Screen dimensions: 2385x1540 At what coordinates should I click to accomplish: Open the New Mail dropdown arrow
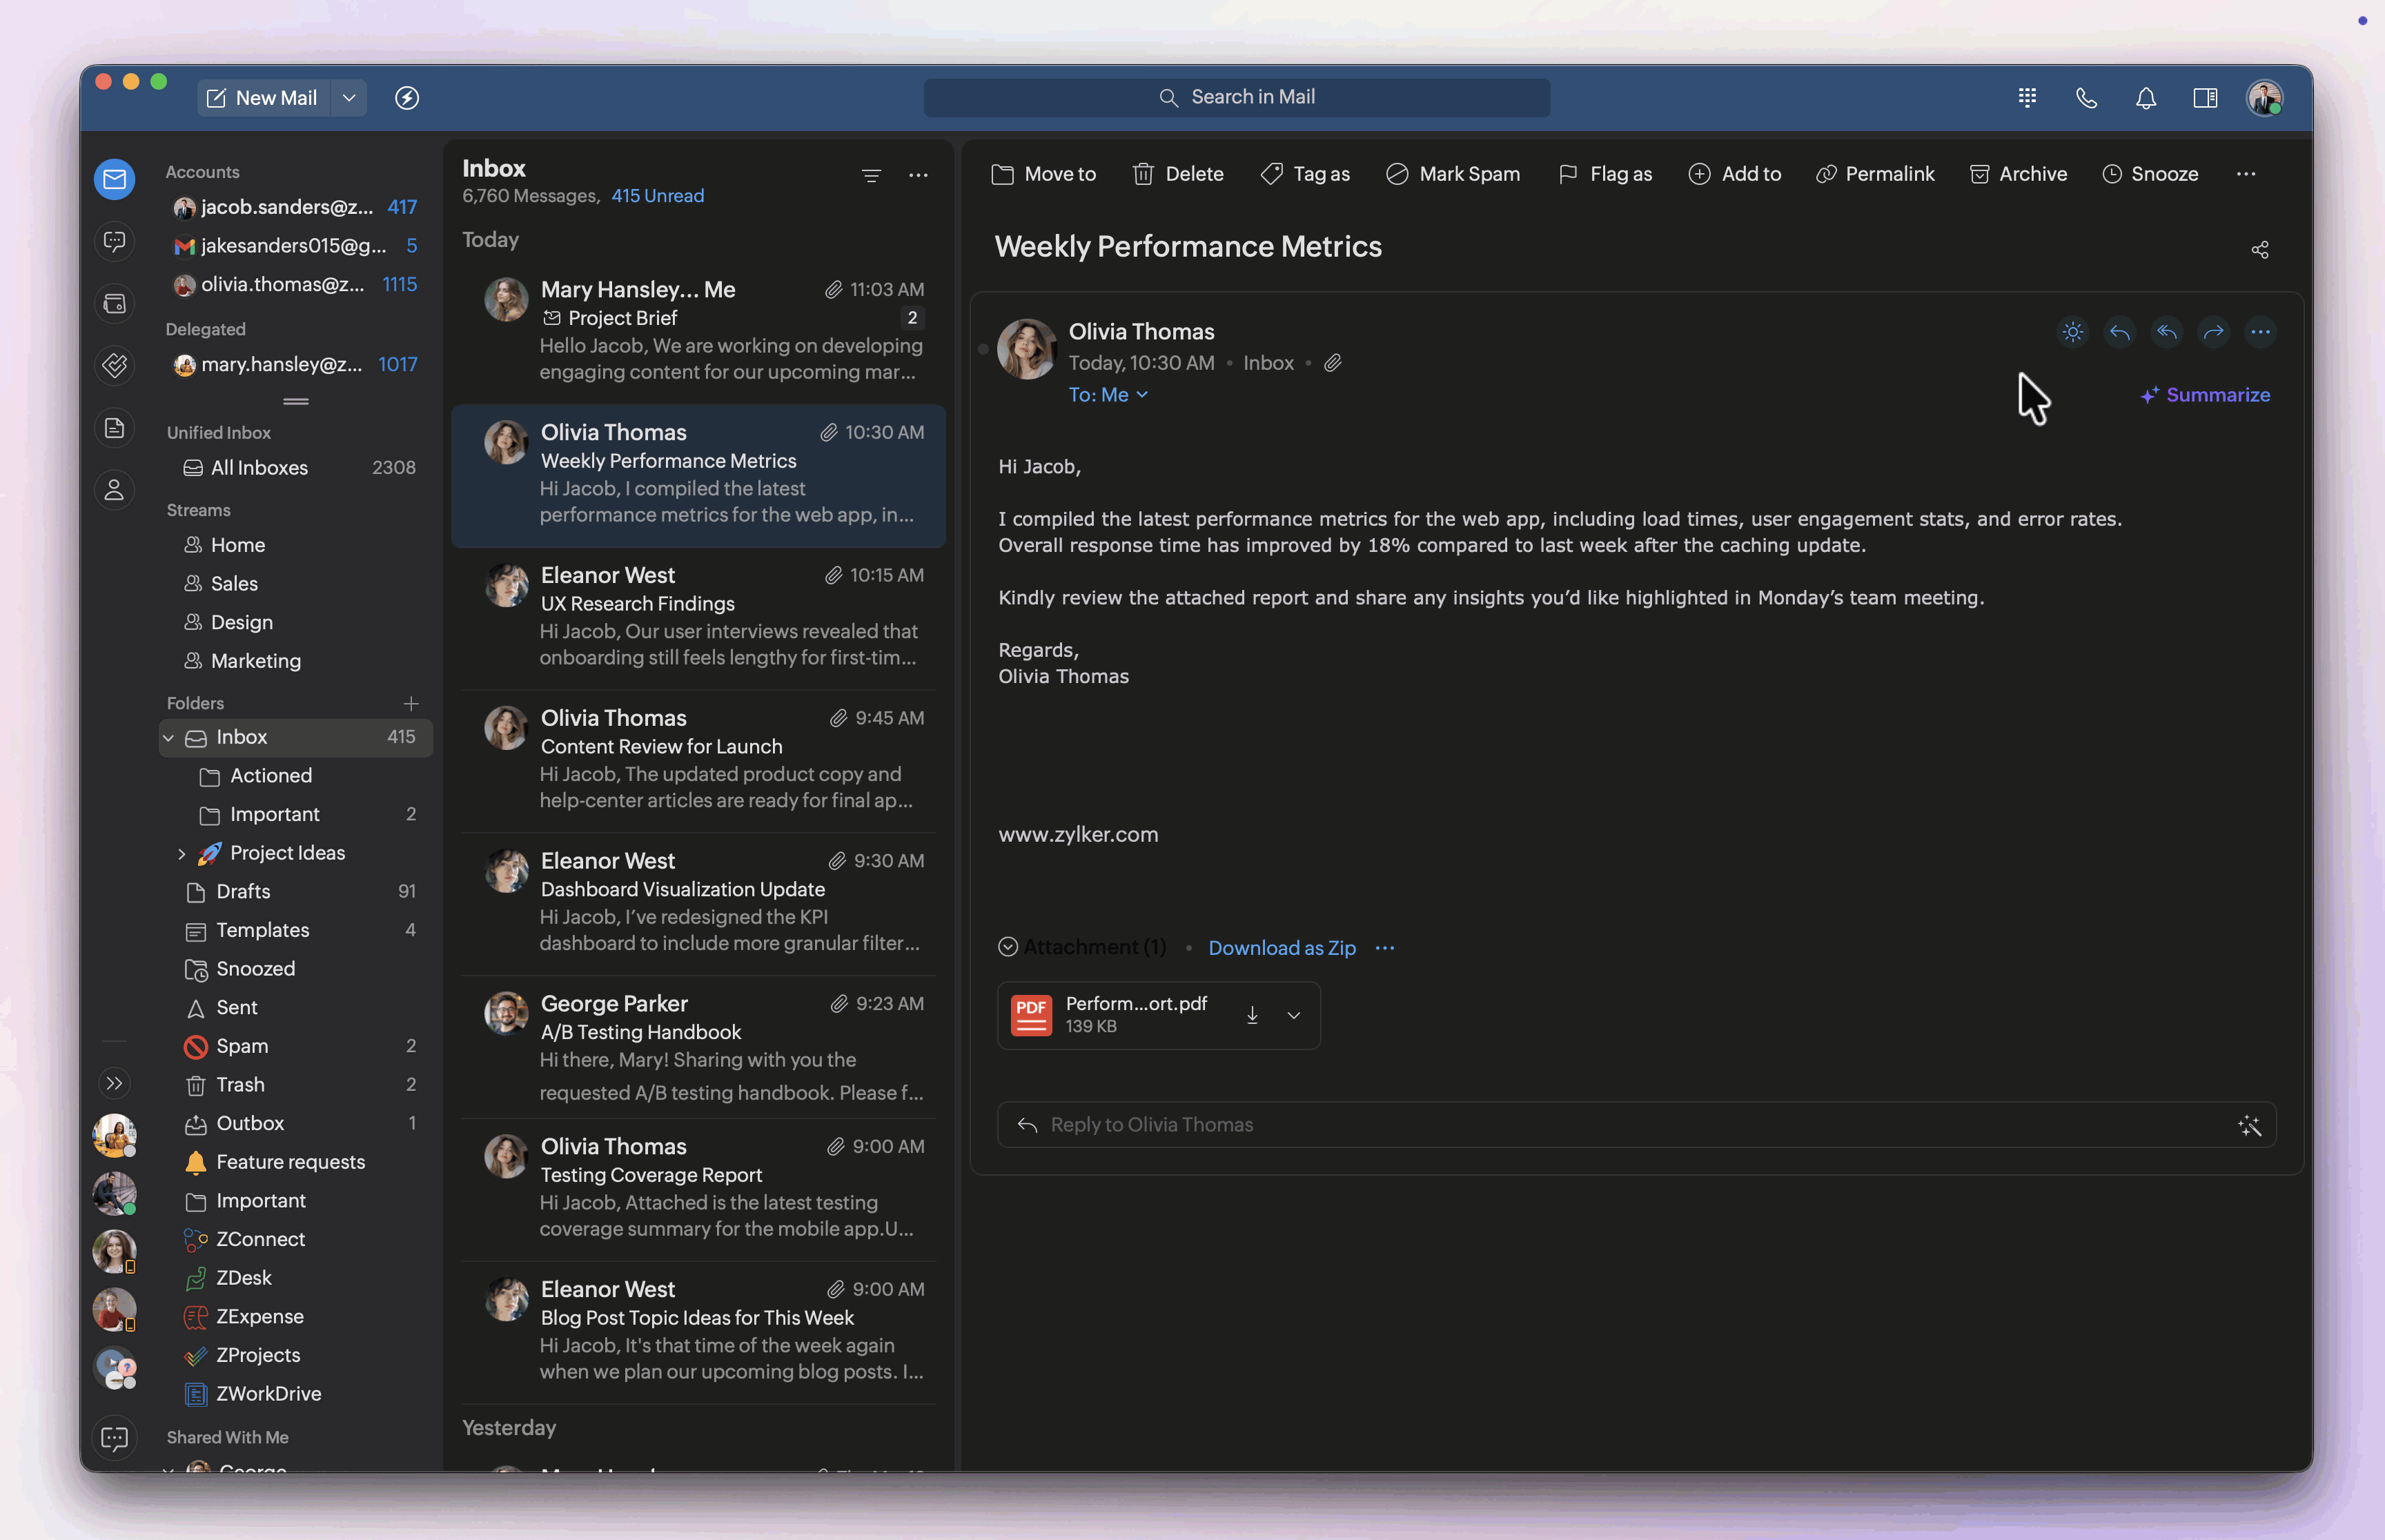tap(349, 98)
